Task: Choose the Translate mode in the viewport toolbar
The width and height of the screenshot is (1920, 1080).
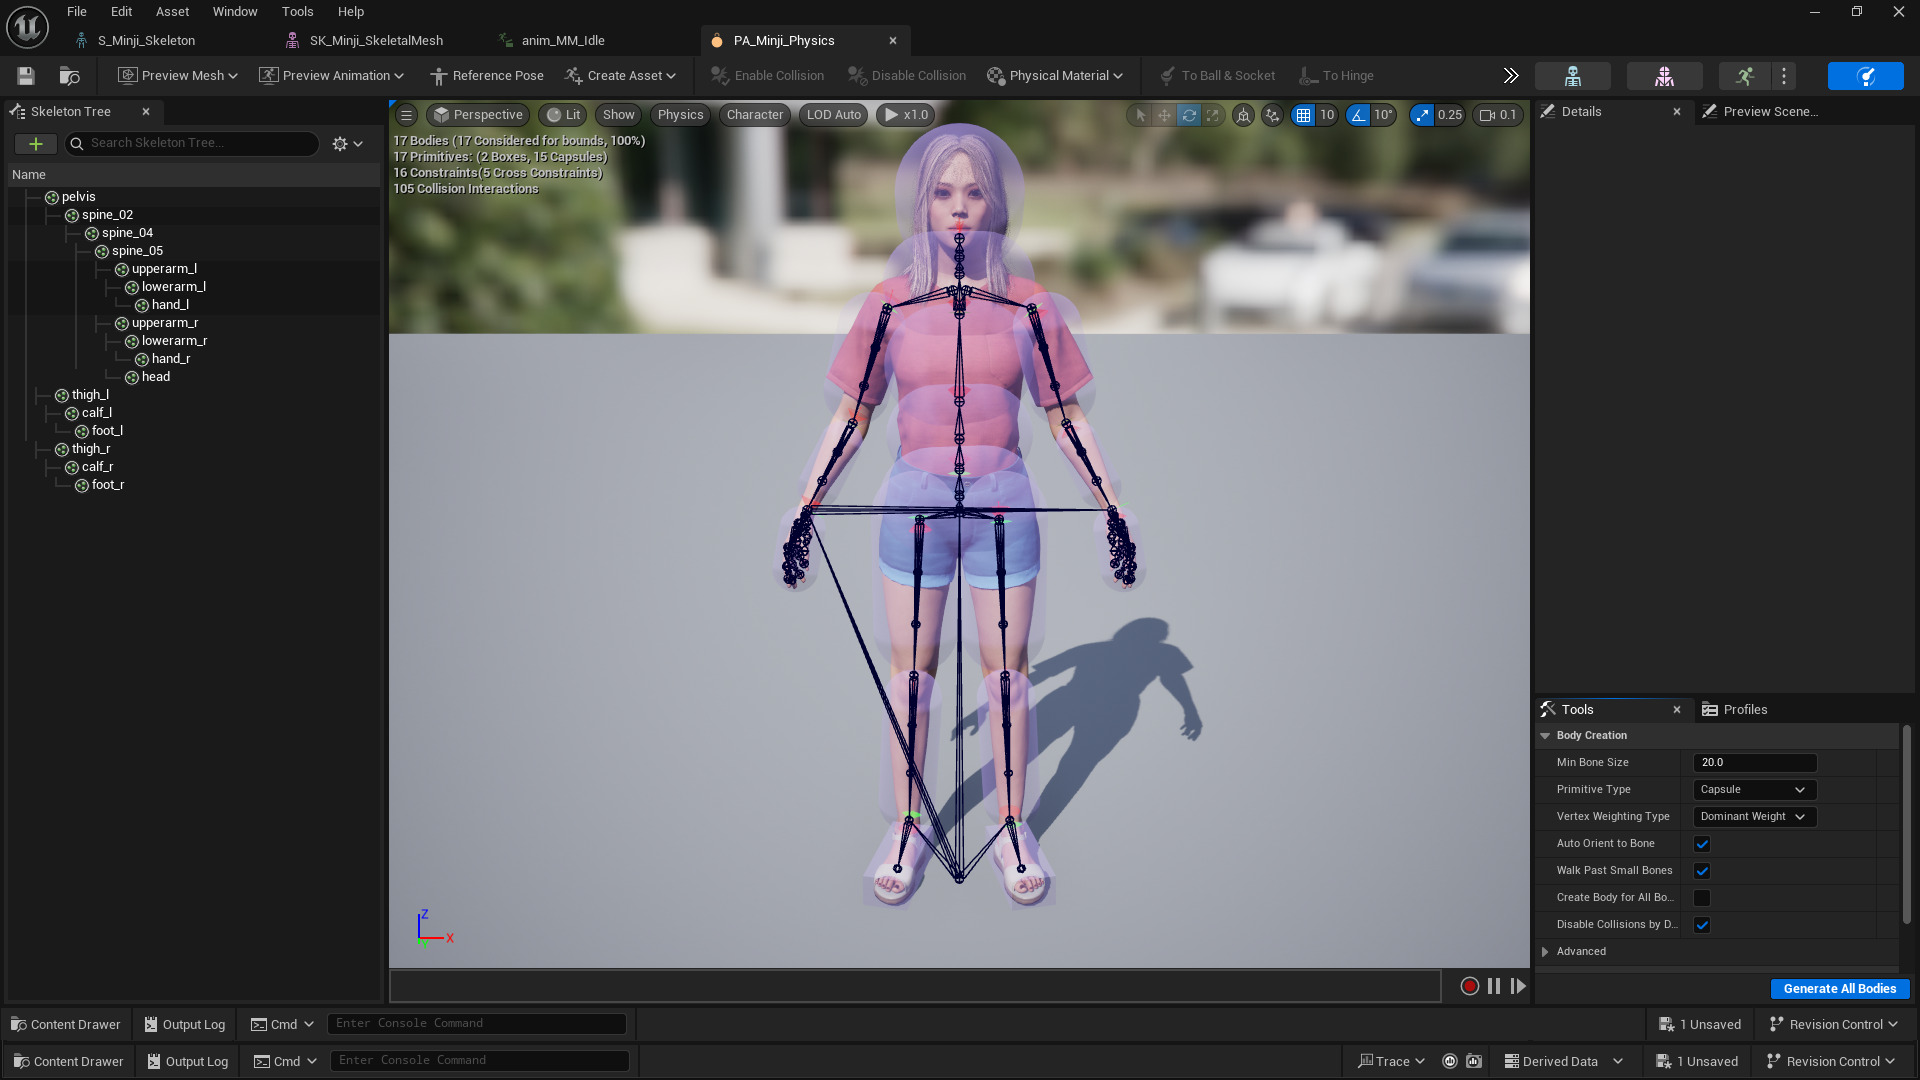Action: [x=1164, y=115]
